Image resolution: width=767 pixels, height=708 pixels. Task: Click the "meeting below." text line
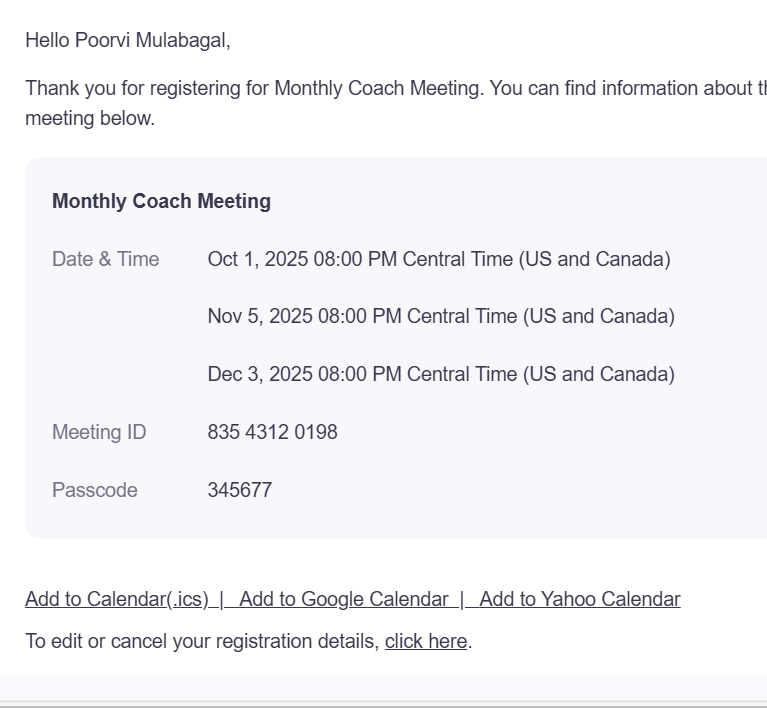[90, 118]
